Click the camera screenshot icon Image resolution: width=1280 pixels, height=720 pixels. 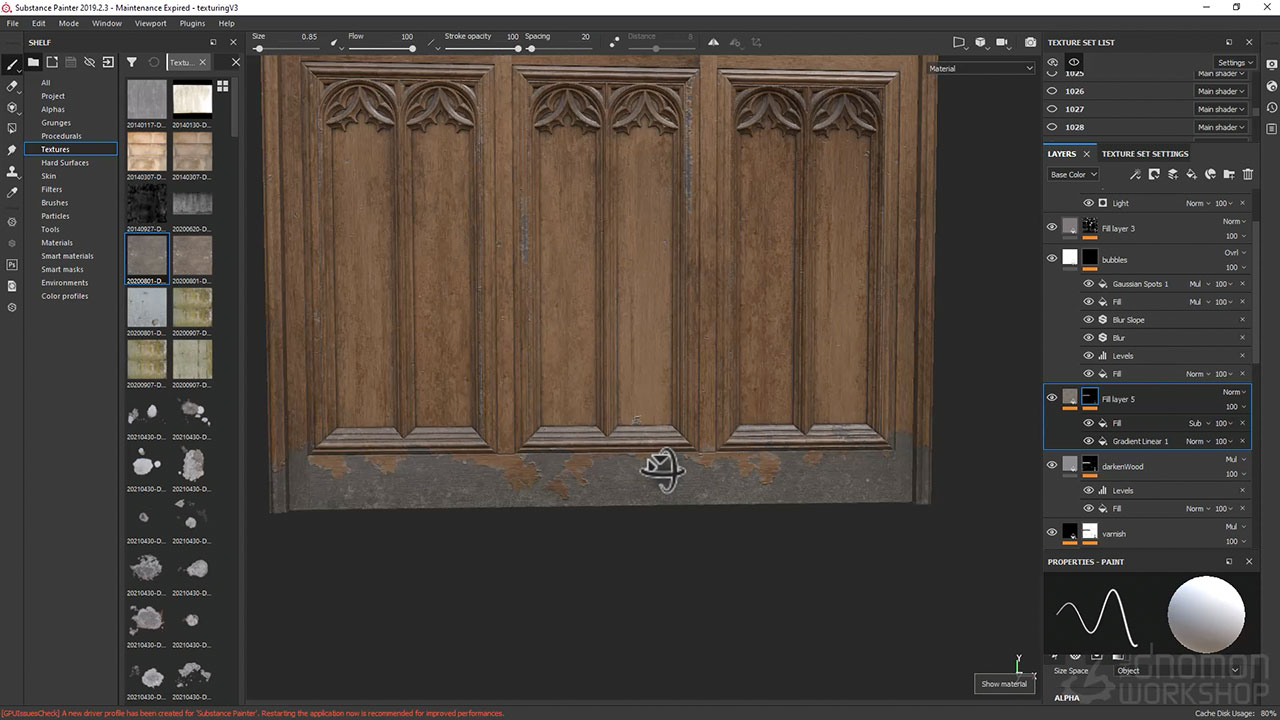[1030, 43]
